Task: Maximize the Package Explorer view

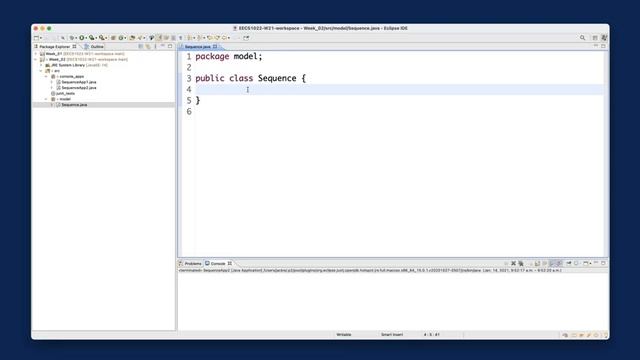Action: coord(170,46)
